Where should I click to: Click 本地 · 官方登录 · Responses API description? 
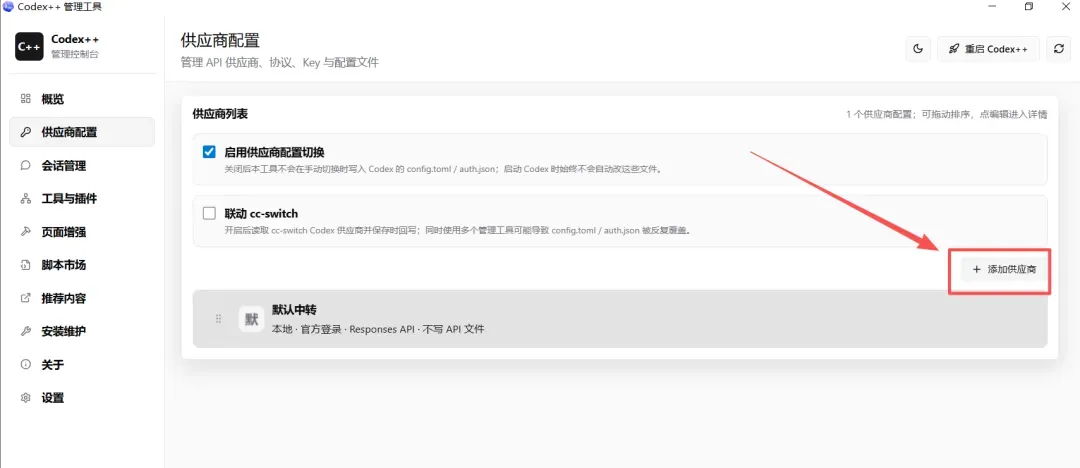click(x=378, y=329)
